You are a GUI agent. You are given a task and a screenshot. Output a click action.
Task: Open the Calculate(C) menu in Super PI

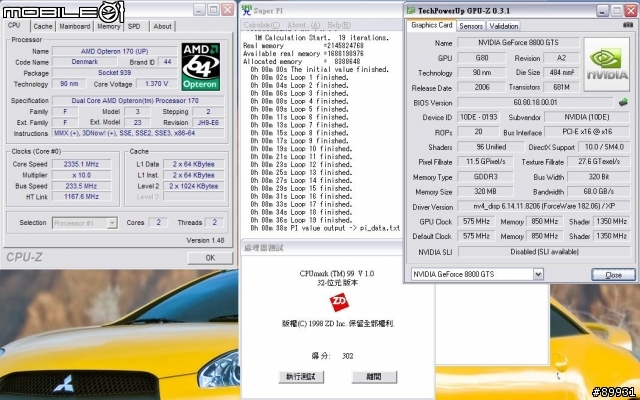pos(262,25)
